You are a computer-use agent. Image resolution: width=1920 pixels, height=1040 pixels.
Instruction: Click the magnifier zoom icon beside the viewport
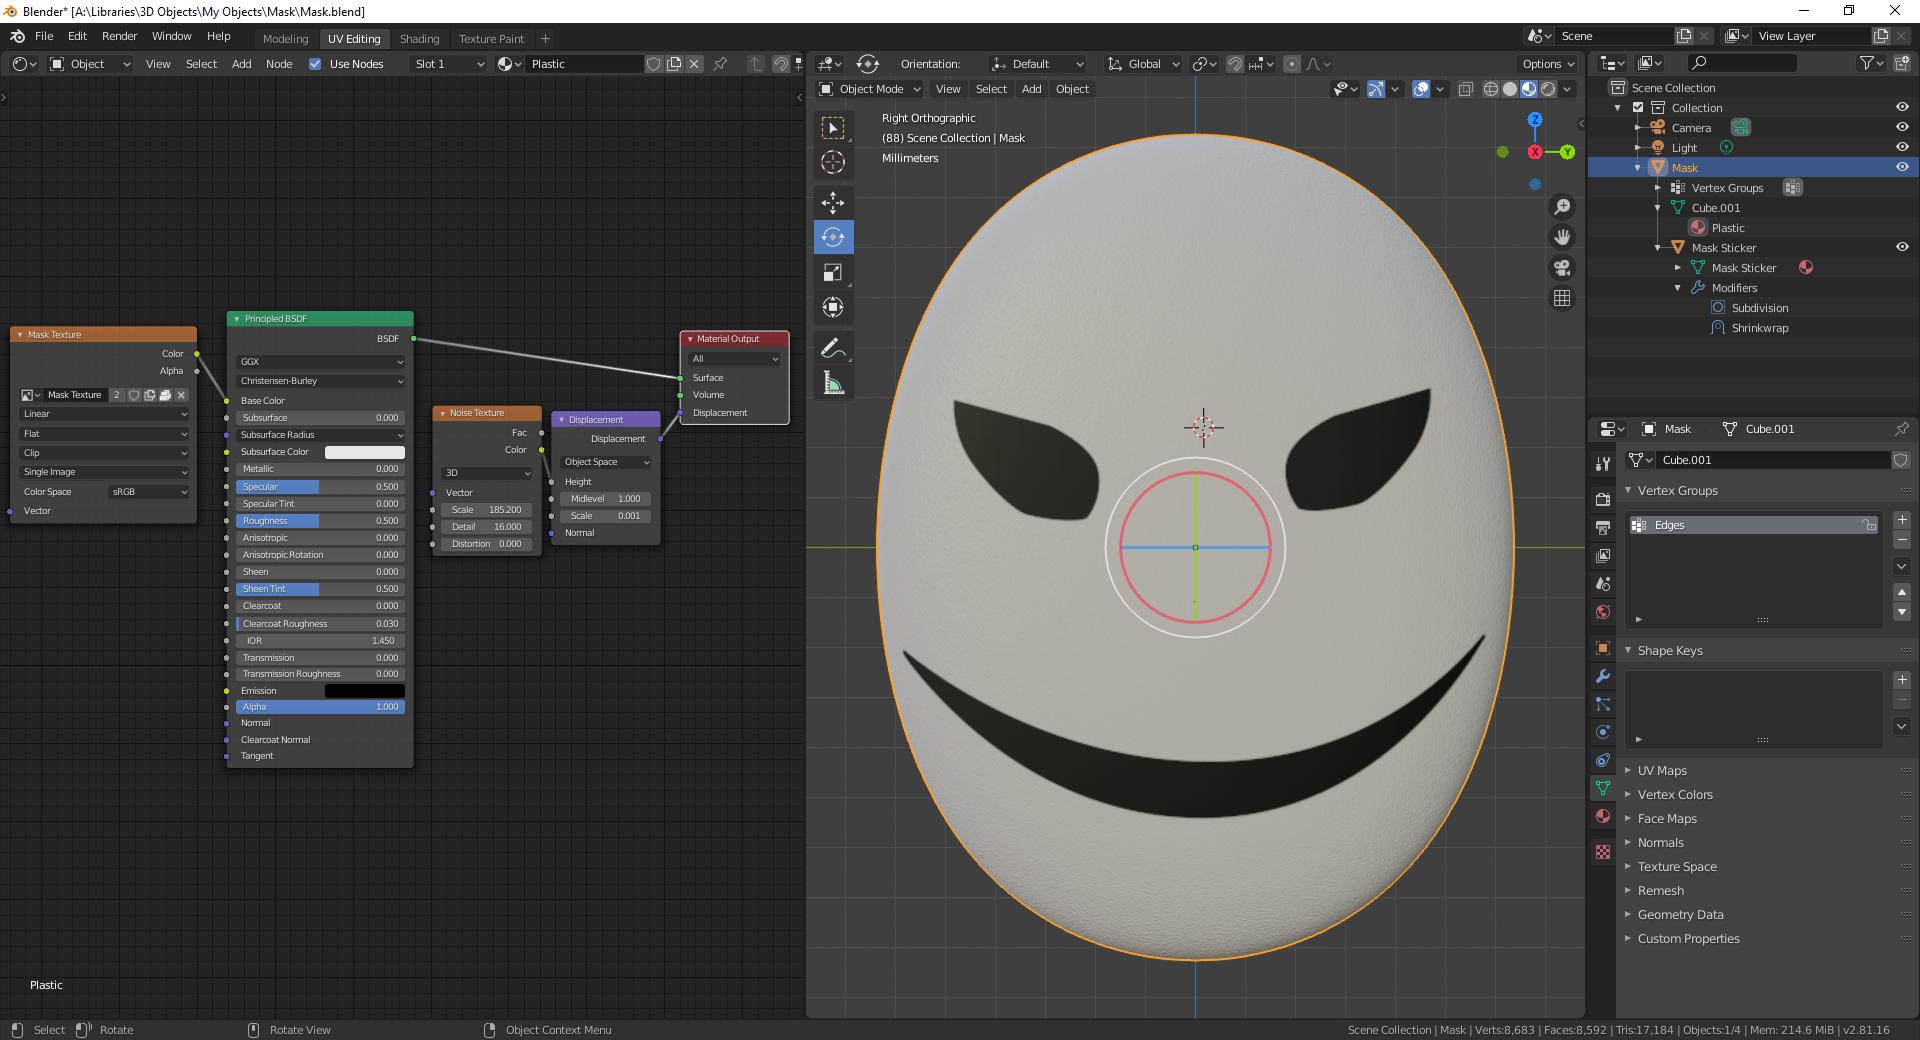1563,207
